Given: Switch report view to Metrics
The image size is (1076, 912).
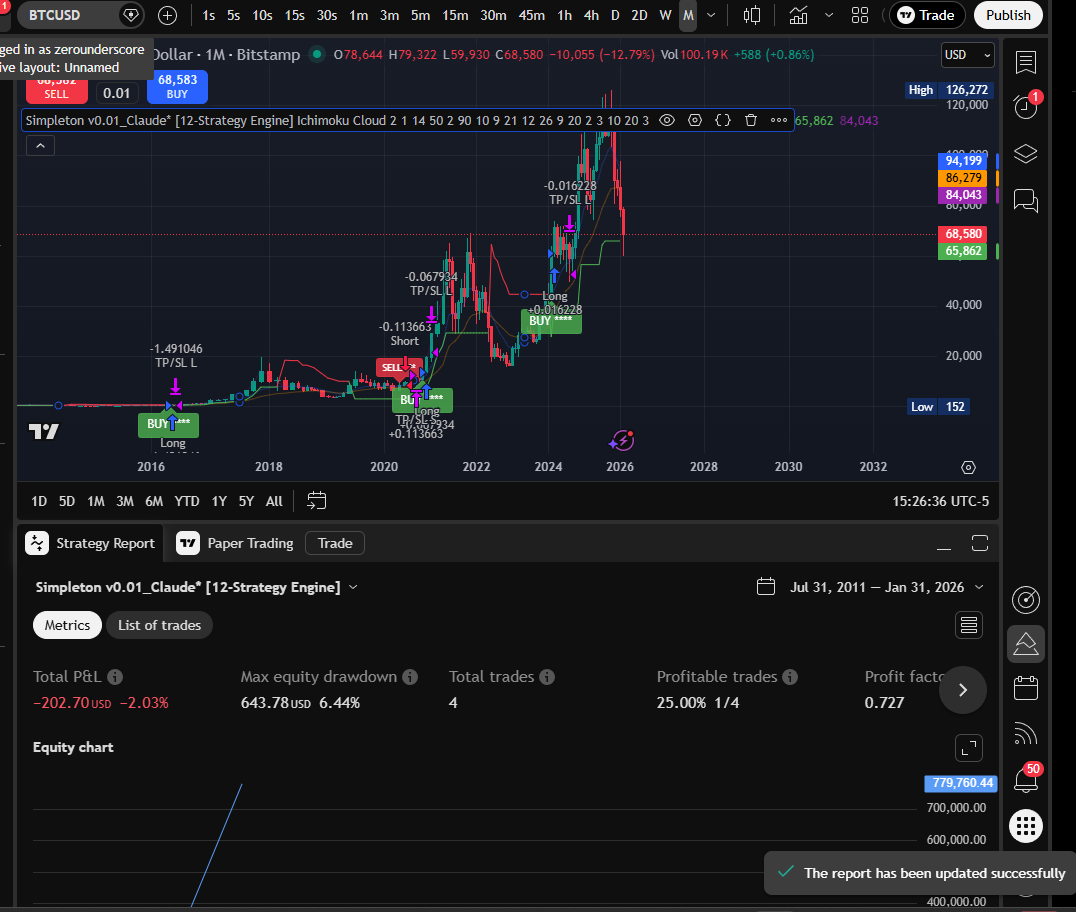Looking at the screenshot, I should (67, 624).
